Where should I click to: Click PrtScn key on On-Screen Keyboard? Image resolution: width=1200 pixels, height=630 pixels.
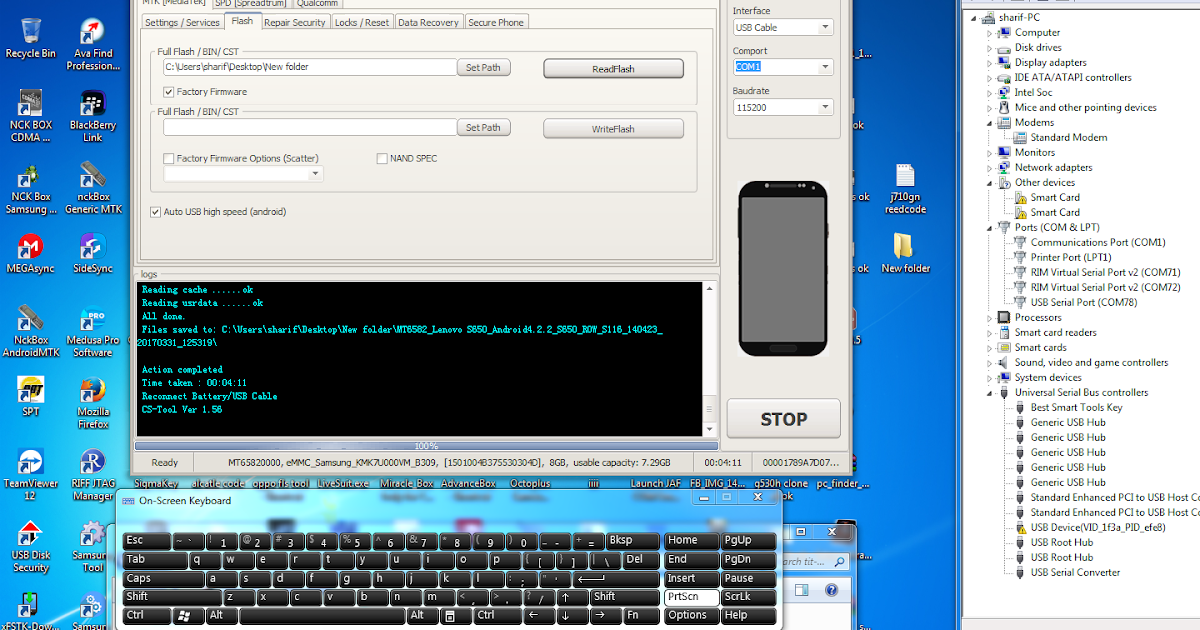click(692, 597)
